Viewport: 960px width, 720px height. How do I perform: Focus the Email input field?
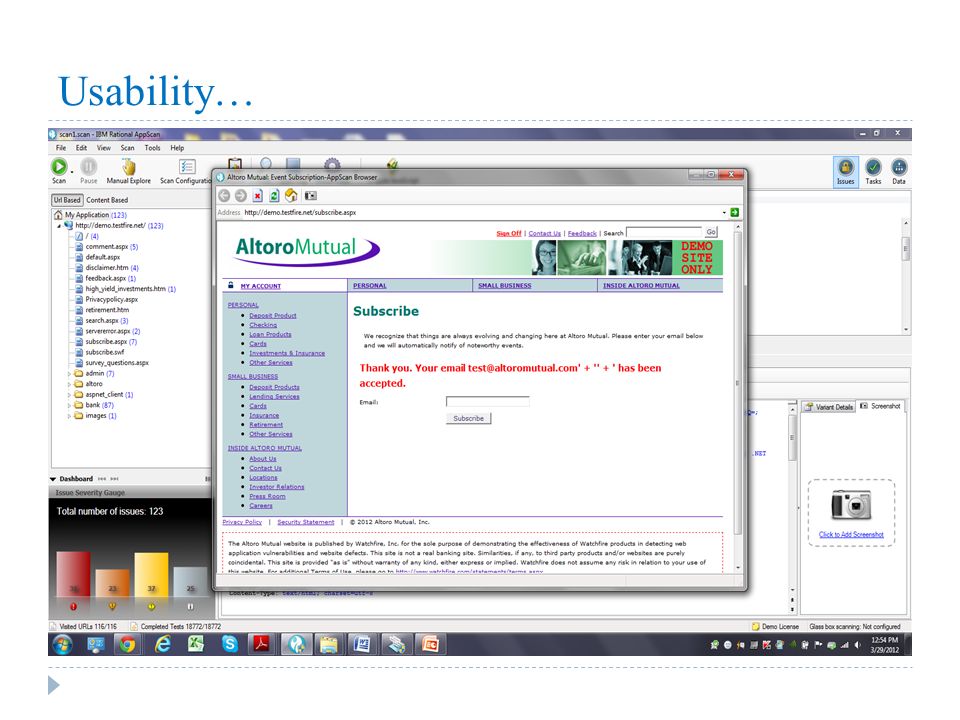[487, 402]
